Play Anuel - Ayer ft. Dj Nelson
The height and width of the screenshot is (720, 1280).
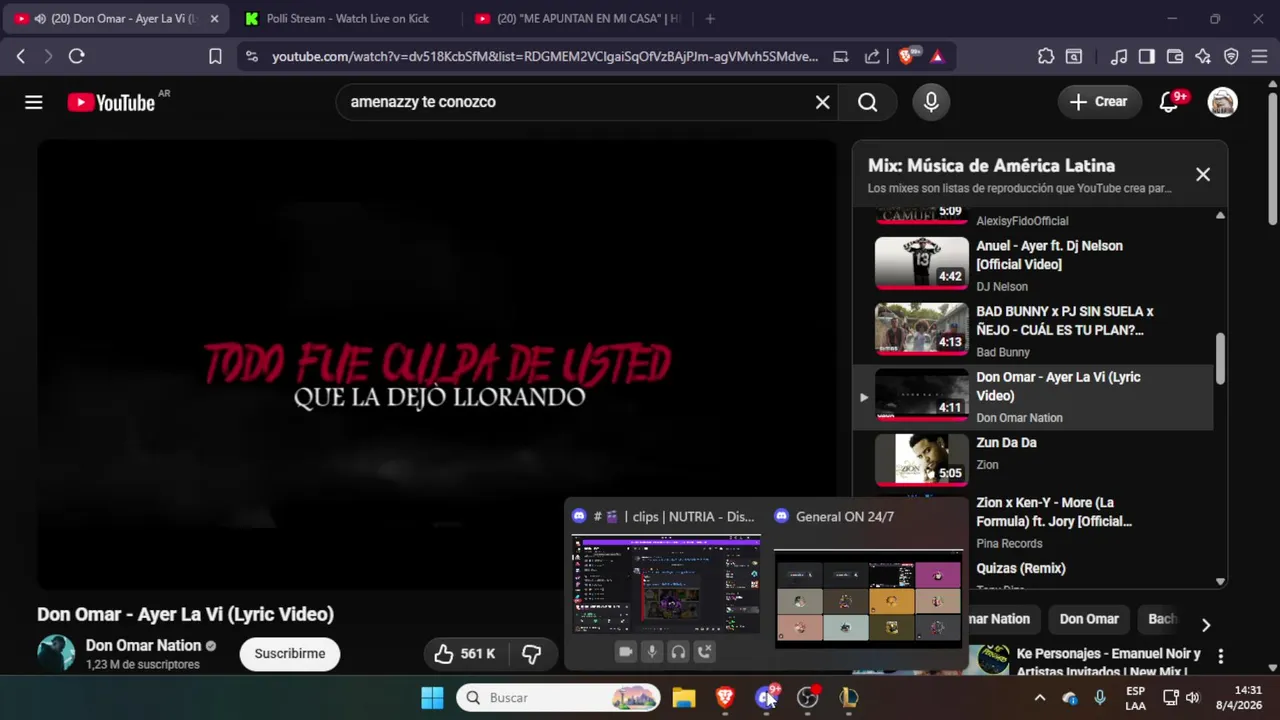(x=1033, y=265)
